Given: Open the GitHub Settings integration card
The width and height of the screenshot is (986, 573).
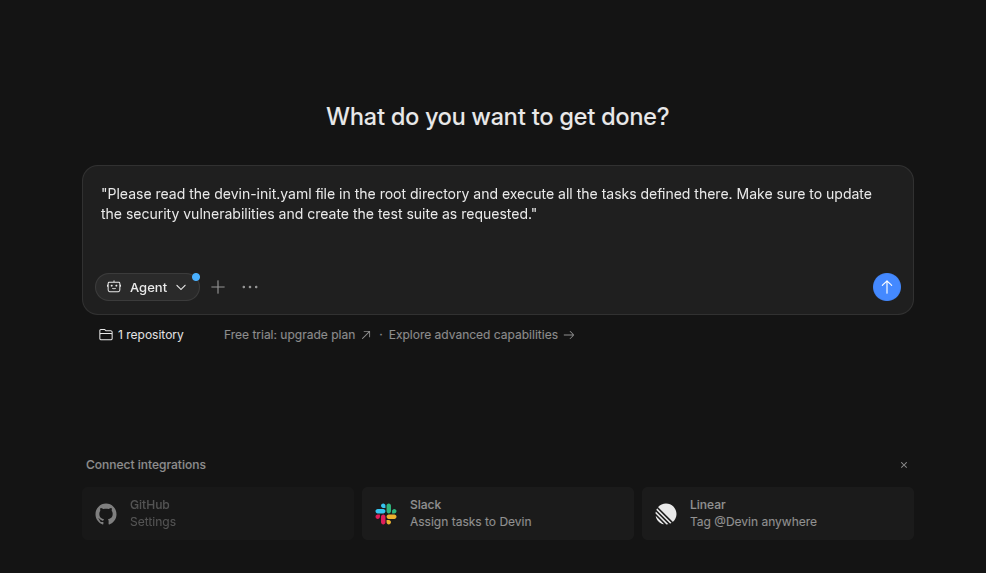Looking at the screenshot, I should click(x=218, y=513).
